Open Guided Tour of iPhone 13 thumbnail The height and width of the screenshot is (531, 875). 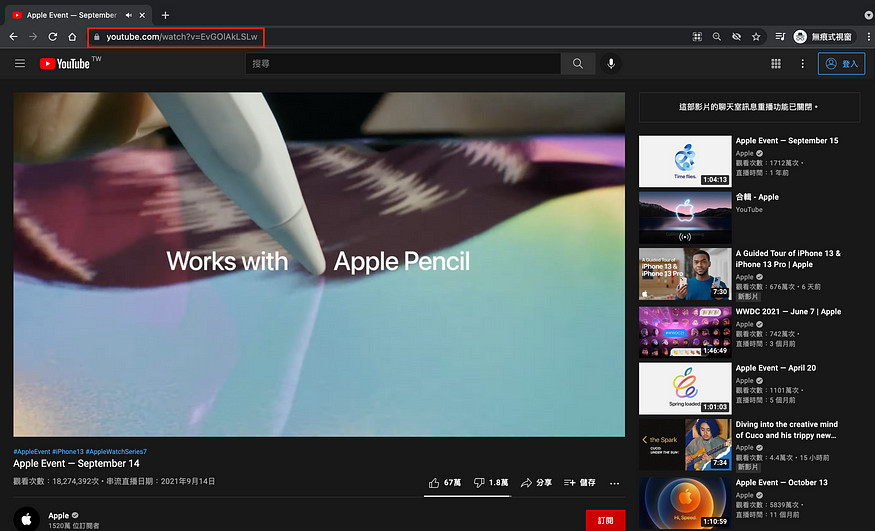tap(685, 274)
